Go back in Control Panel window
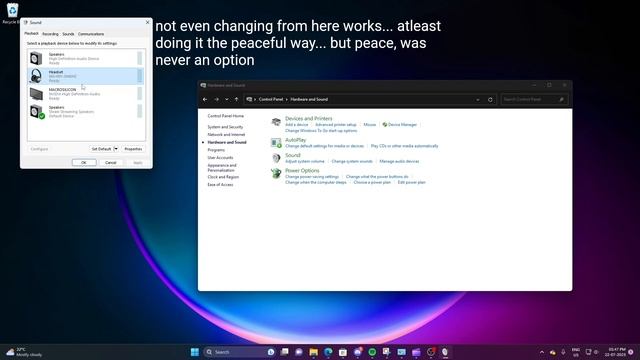 (205, 99)
